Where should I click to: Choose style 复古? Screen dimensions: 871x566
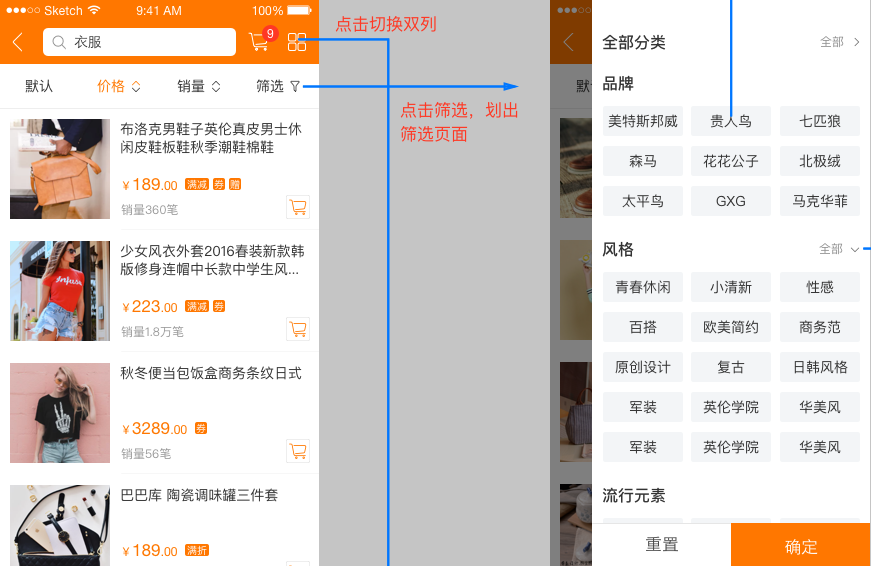[731, 367]
